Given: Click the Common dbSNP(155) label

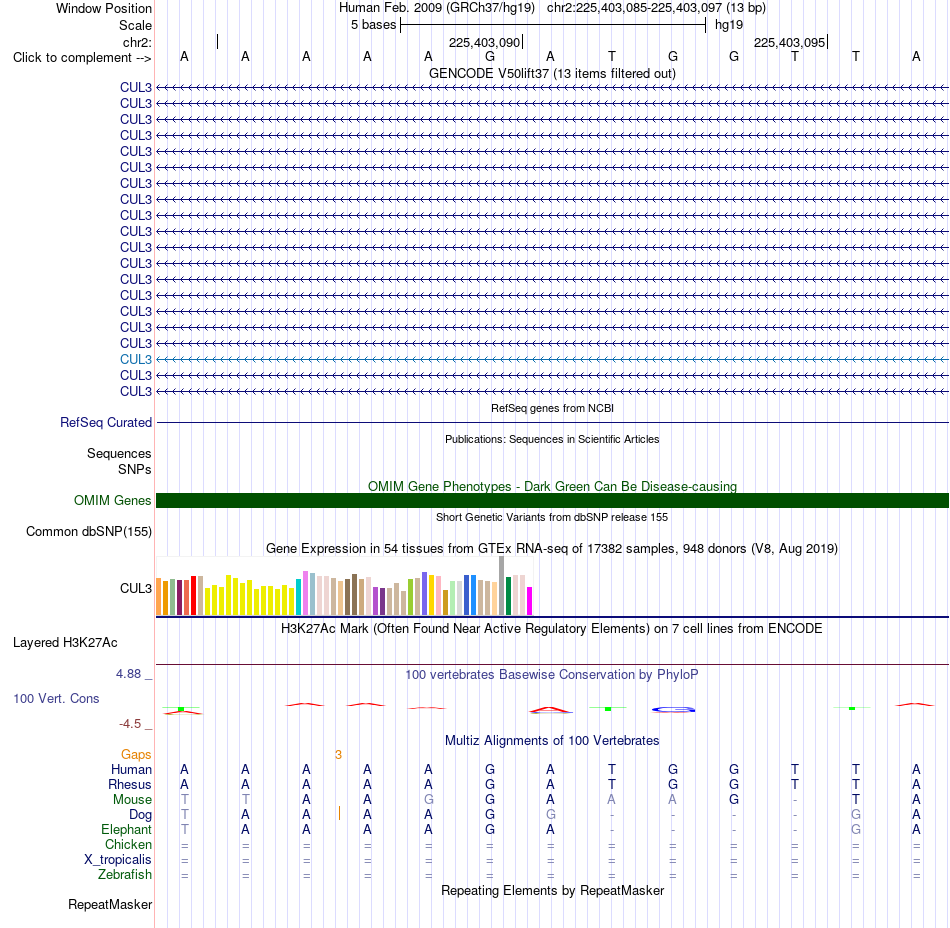Looking at the screenshot, I should point(89,531).
